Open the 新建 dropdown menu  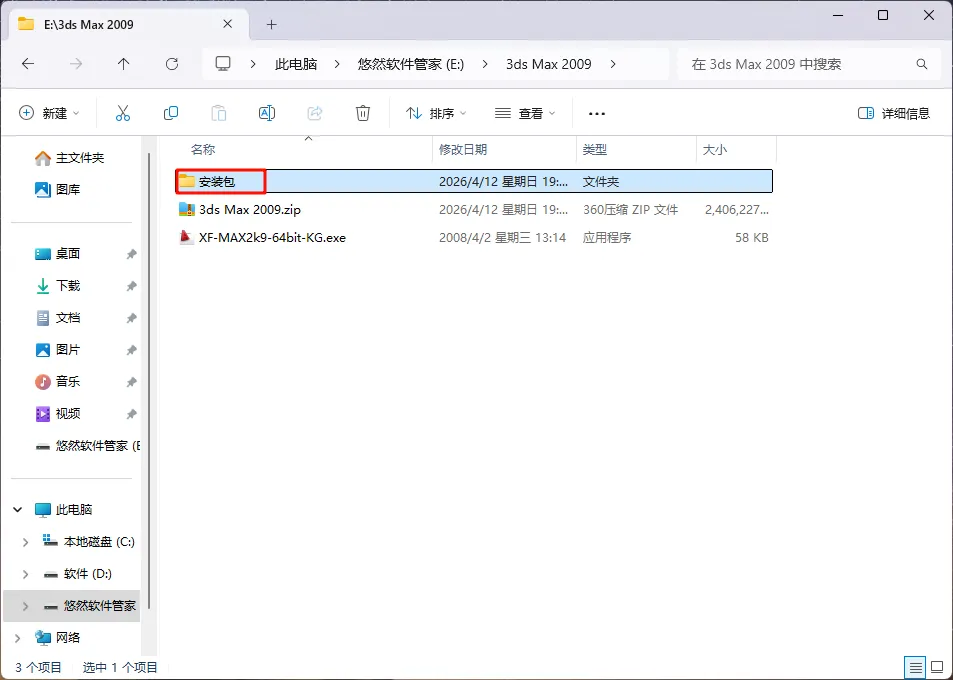pyautogui.click(x=49, y=113)
